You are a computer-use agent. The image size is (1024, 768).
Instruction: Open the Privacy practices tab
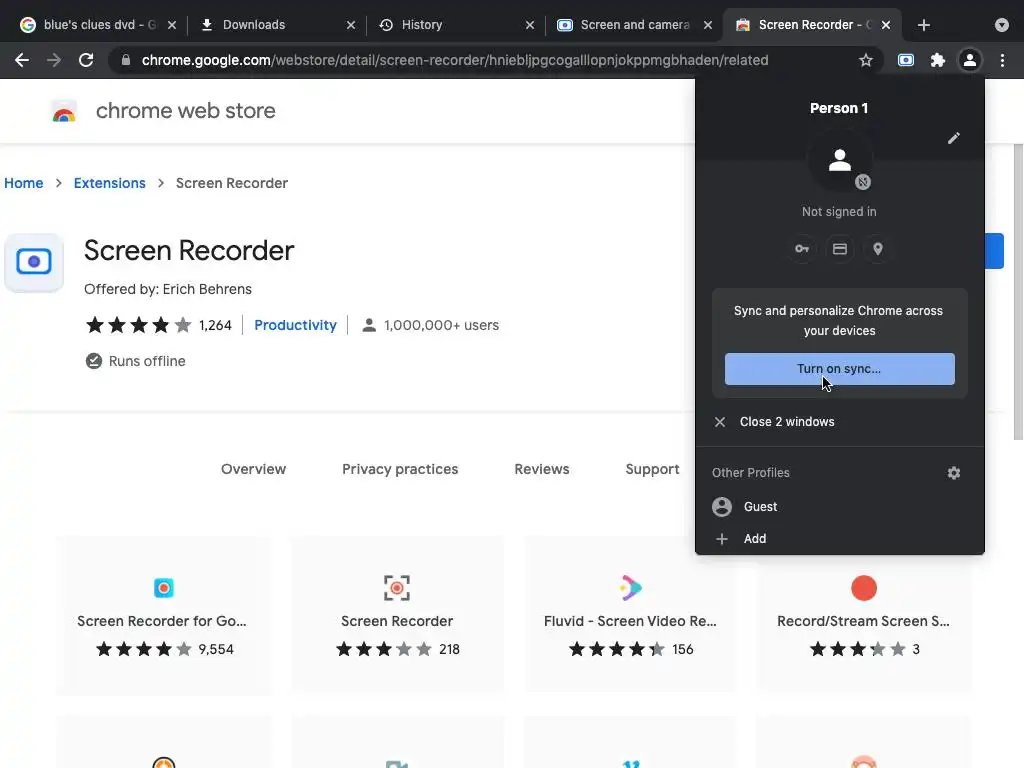[x=400, y=469]
